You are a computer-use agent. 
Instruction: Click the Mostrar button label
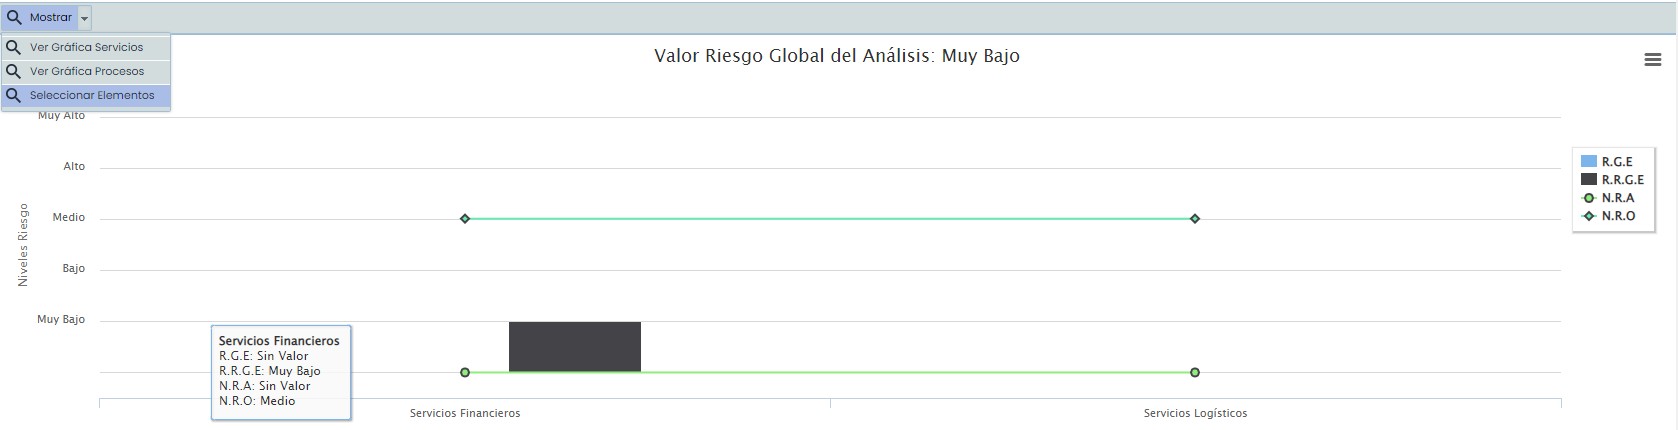click(51, 18)
